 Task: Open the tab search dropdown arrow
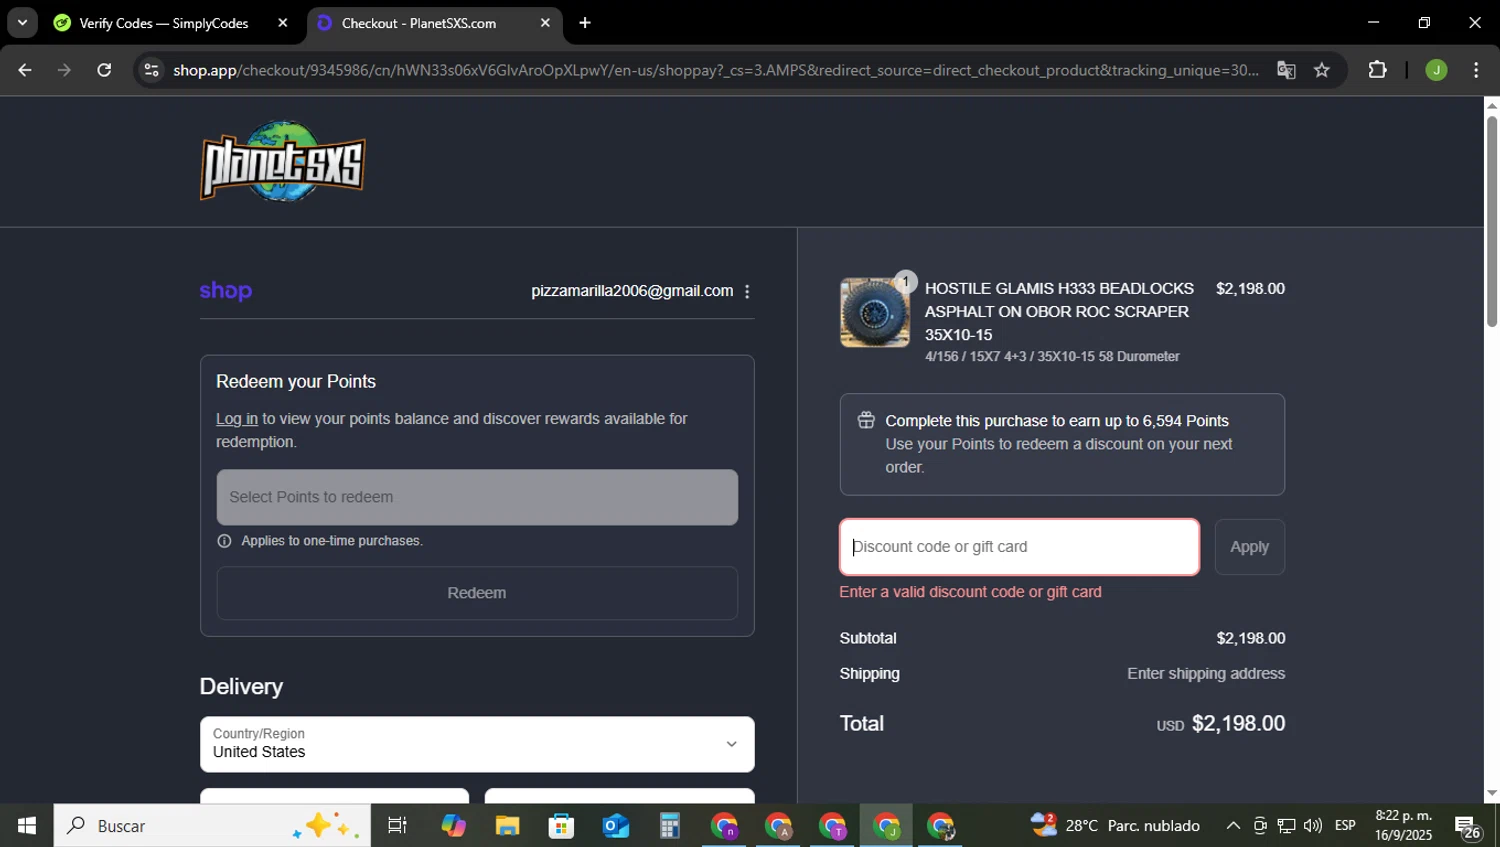click(22, 23)
